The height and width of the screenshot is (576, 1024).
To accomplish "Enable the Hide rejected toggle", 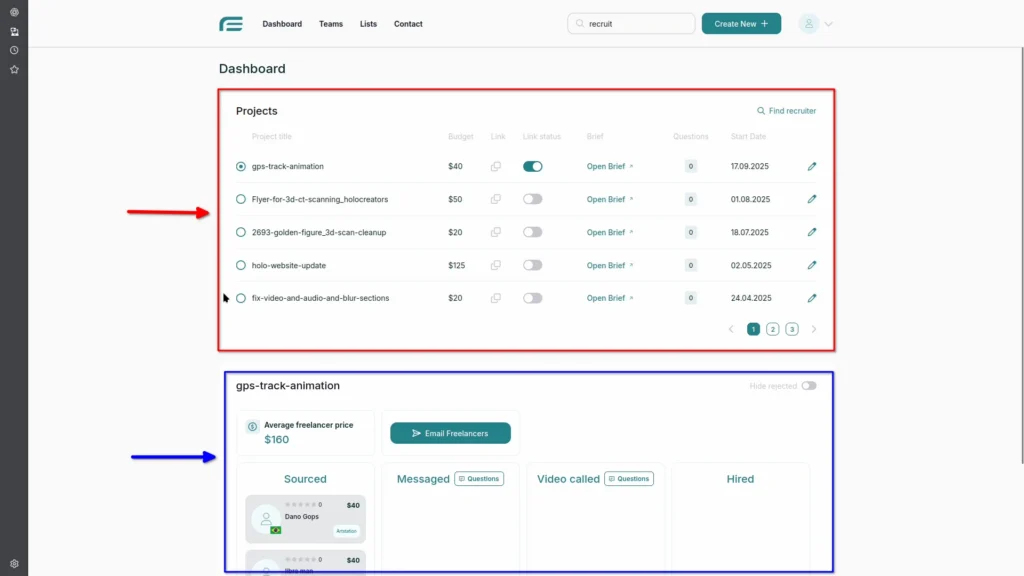I will point(810,385).
